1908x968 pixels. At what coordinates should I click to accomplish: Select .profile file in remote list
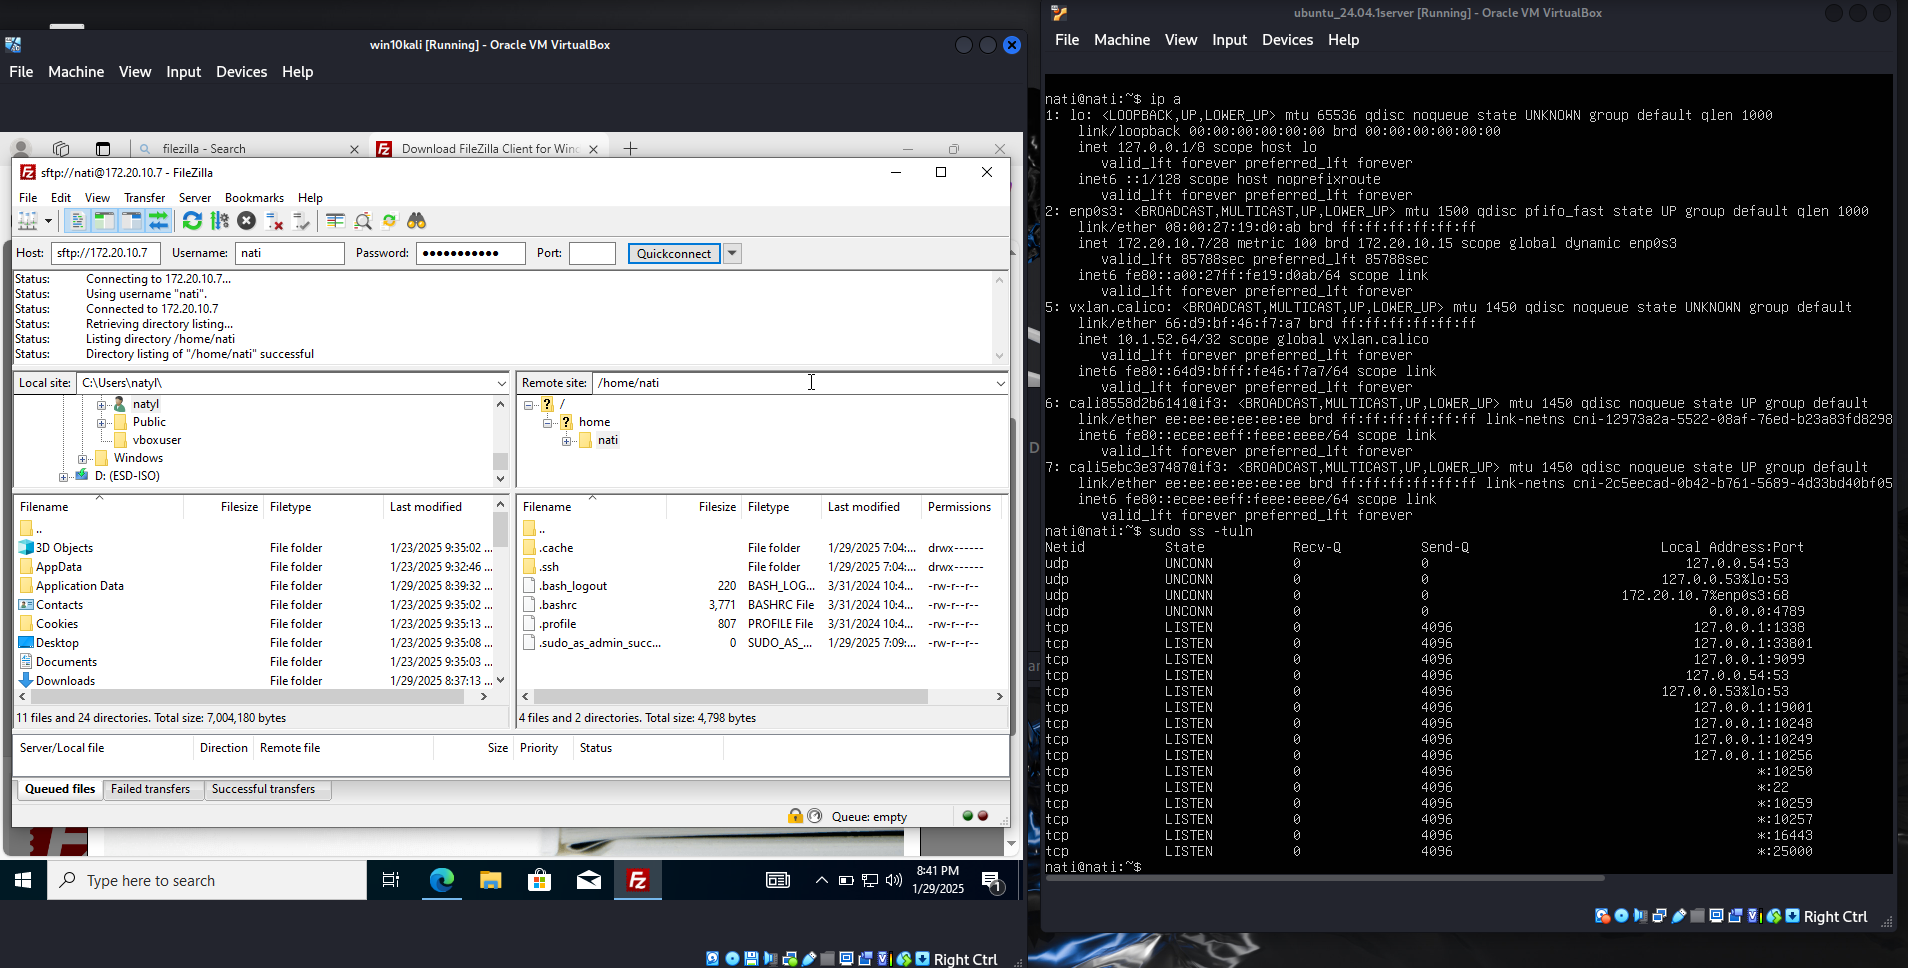[558, 624]
